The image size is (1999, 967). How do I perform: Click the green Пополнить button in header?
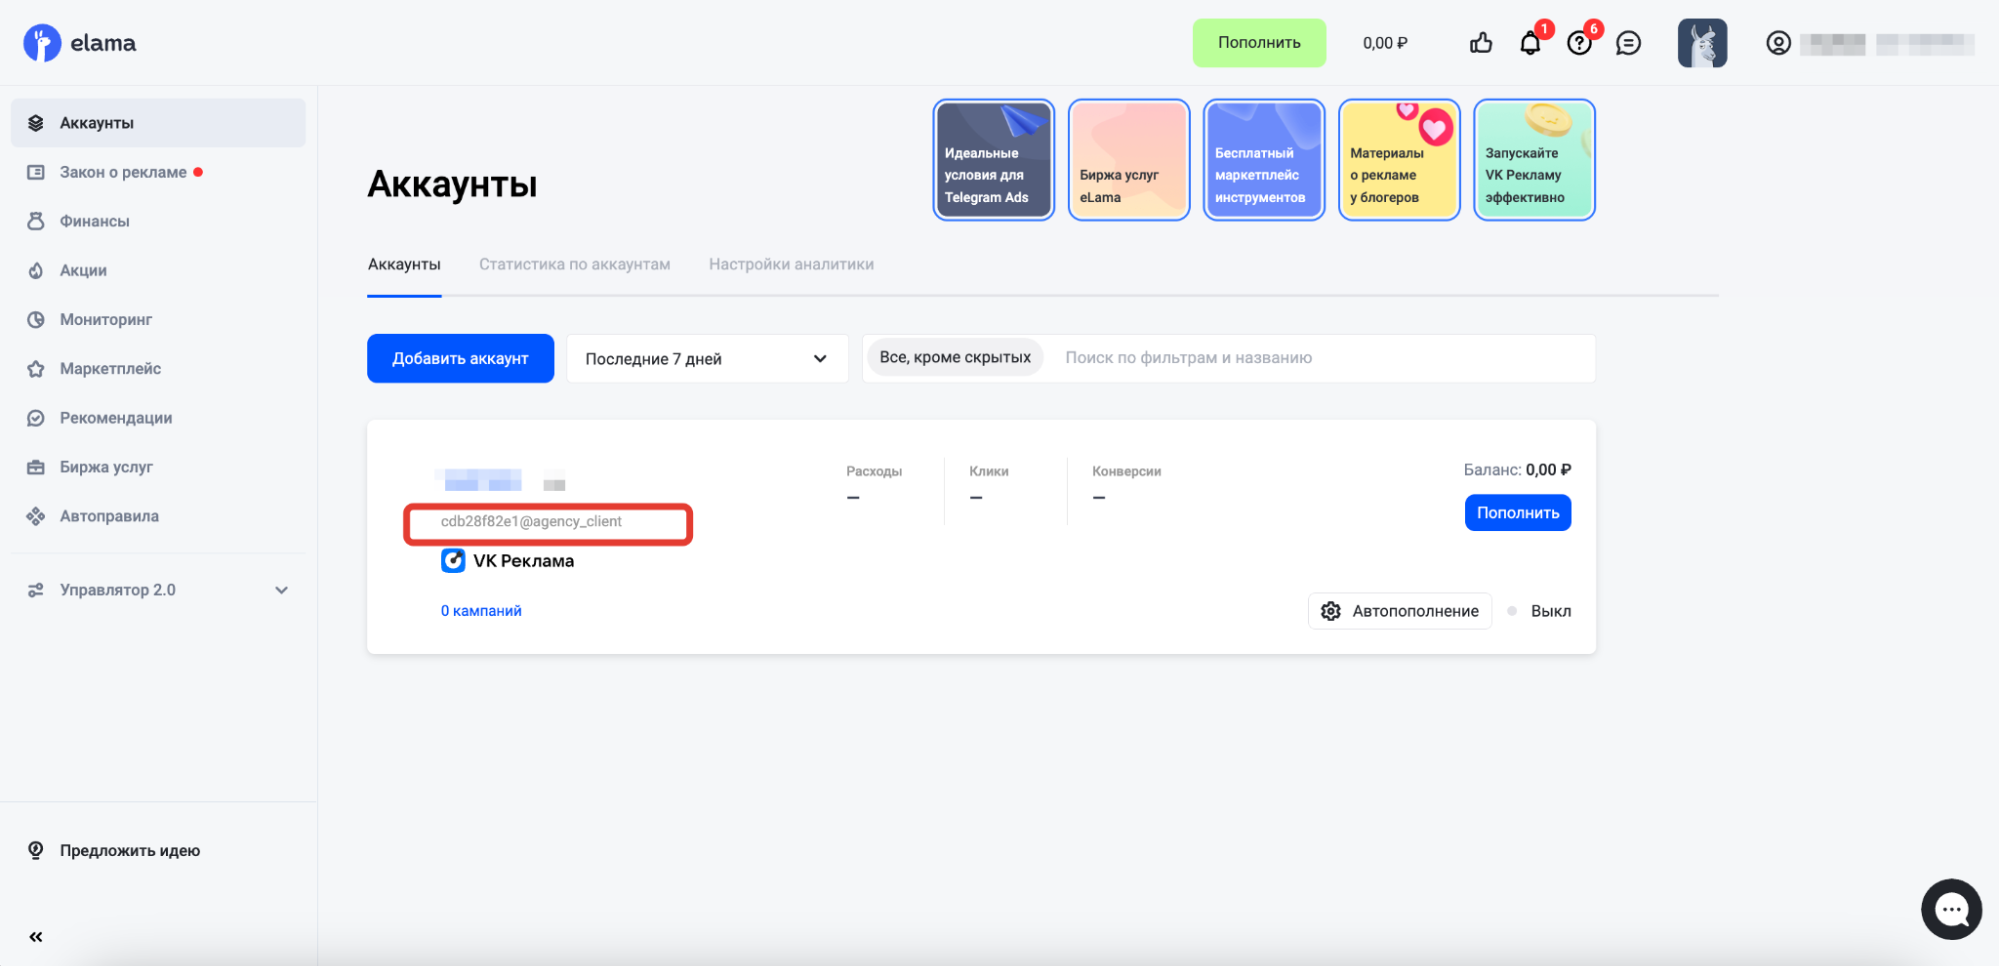coord(1259,43)
